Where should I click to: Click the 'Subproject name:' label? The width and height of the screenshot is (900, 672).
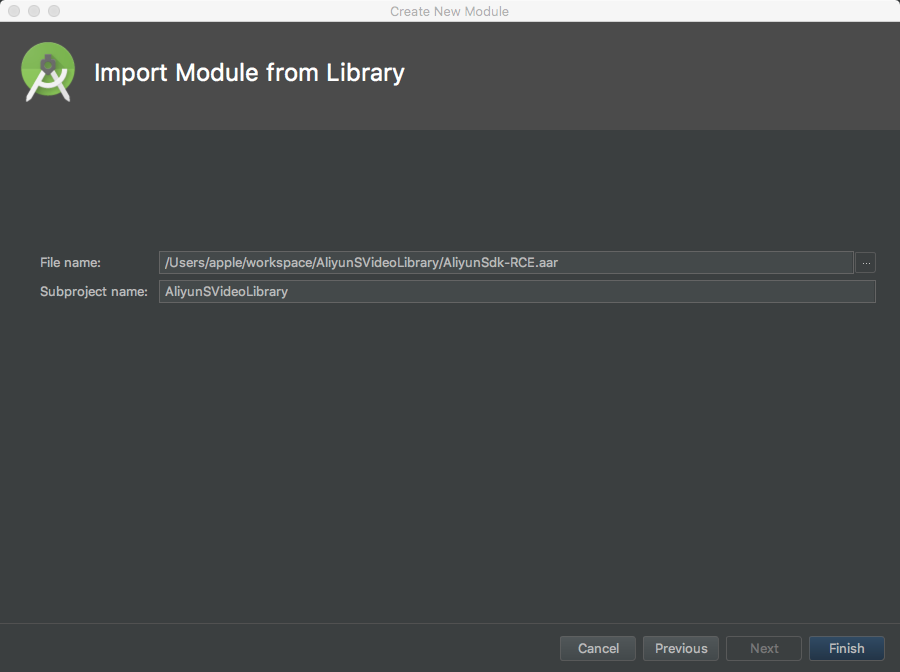94,292
